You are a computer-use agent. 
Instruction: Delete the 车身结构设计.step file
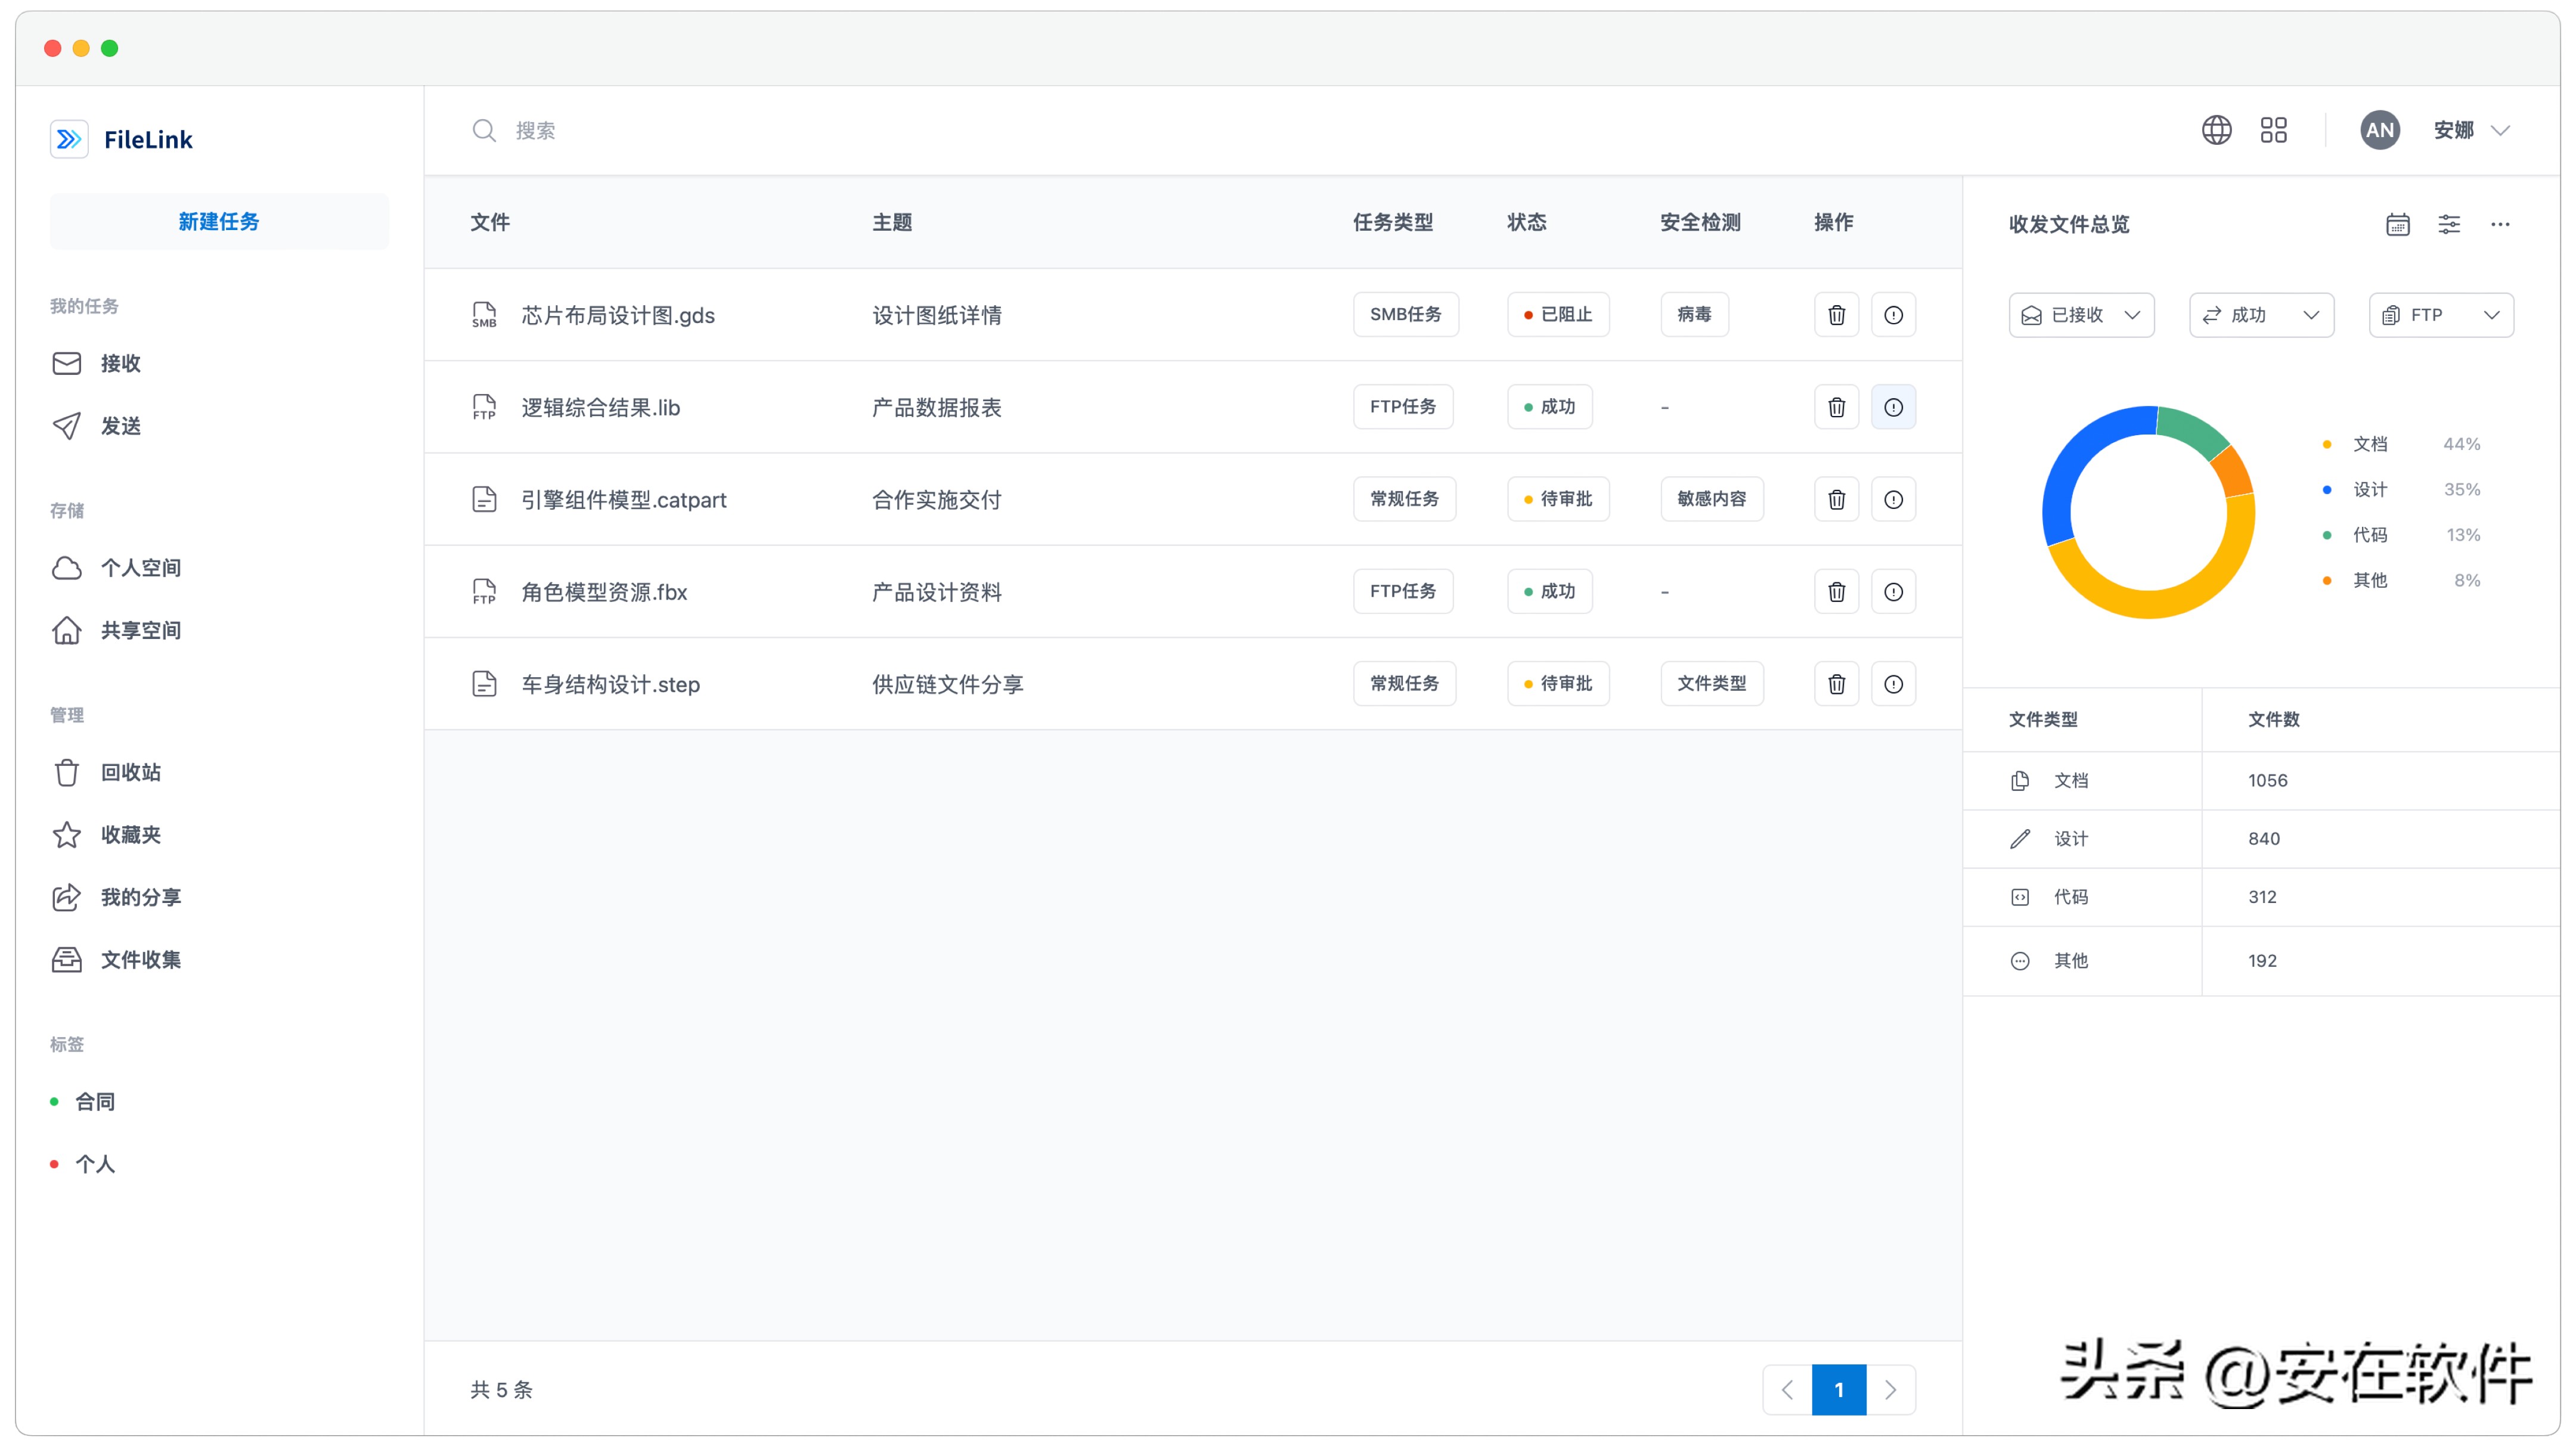point(1836,684)
